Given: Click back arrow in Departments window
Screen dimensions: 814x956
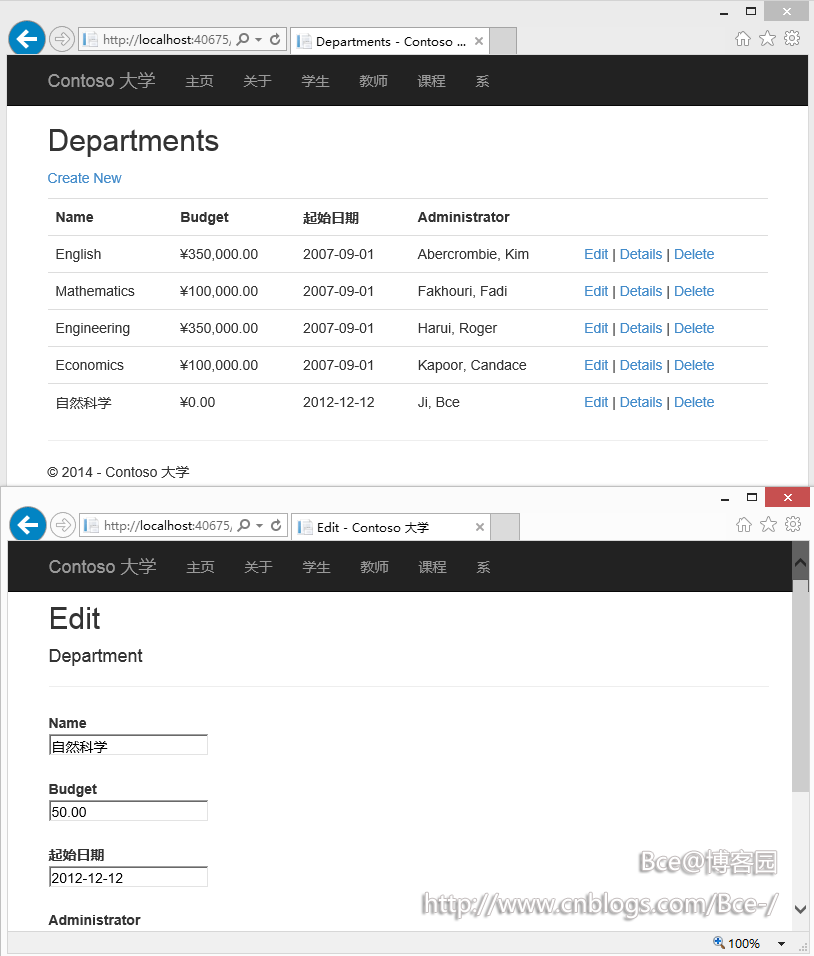Looking at the screenshot, I should click(27, 39).
